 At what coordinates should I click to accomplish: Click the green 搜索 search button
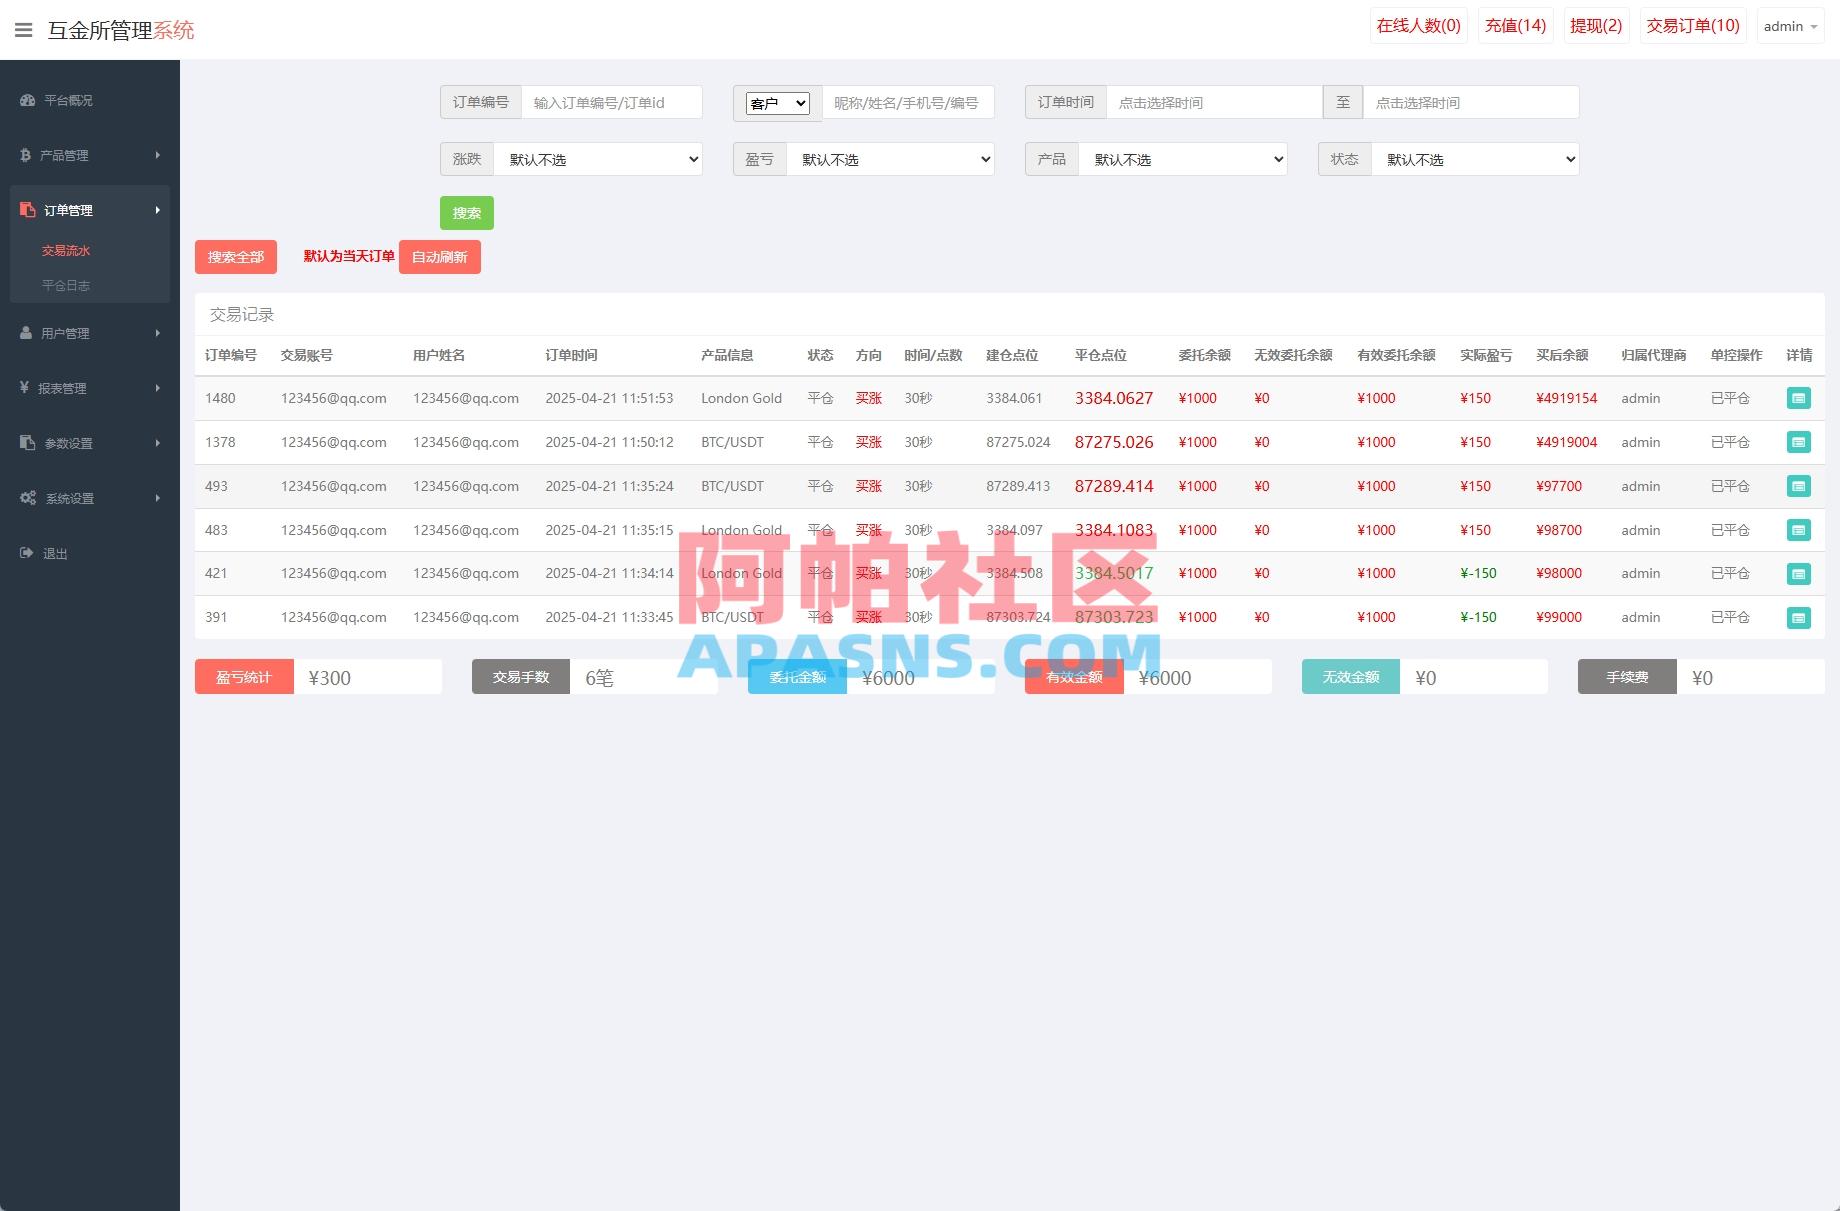click(466, 212)
